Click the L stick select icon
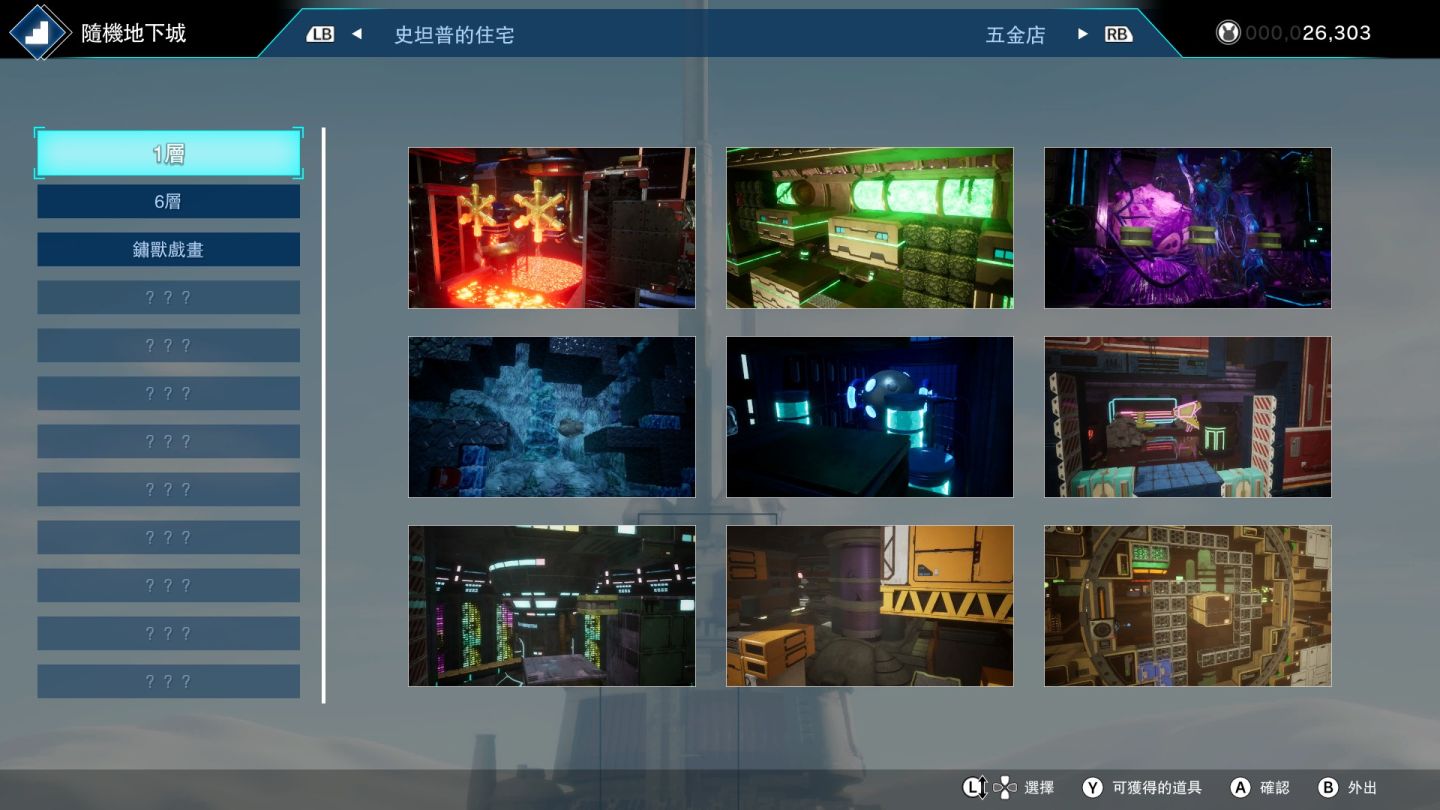The width and height of the screenshot is (1440, 810). click(975, 788)
